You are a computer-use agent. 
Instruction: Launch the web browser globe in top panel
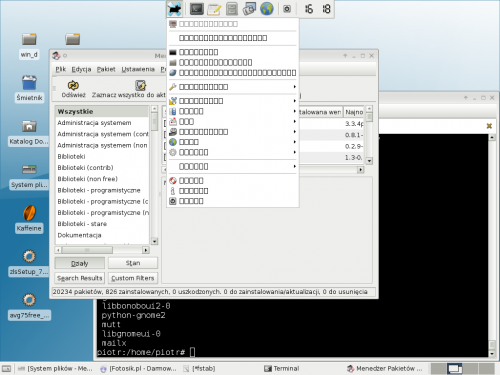tap(267, 9)
